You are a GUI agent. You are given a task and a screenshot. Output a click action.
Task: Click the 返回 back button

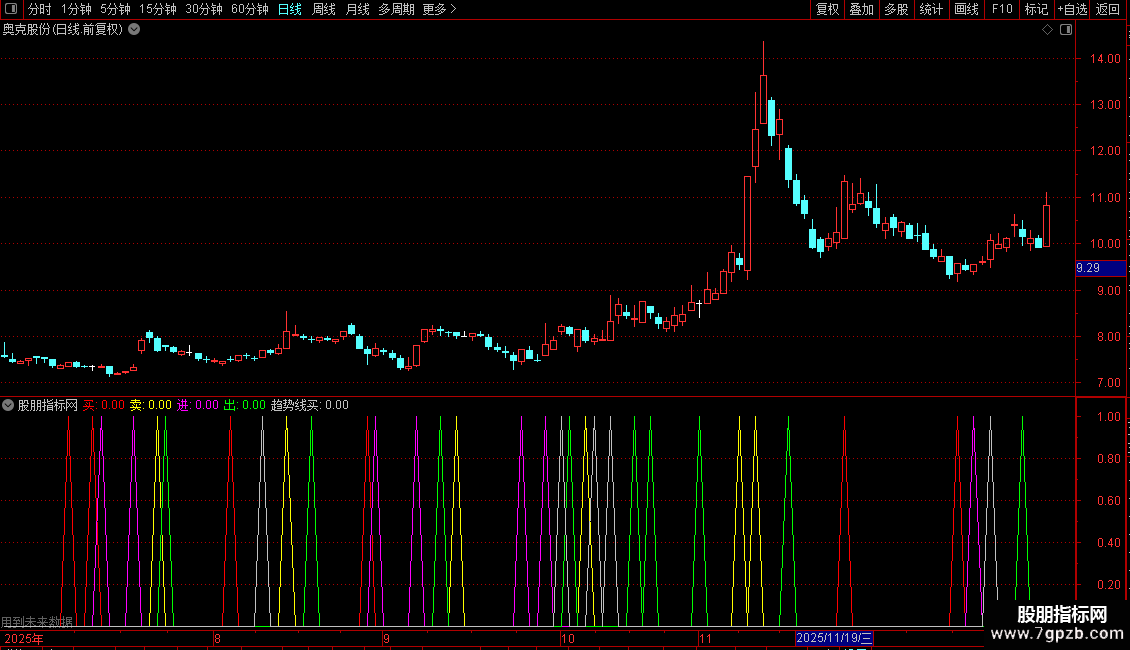click(1108, 9)
